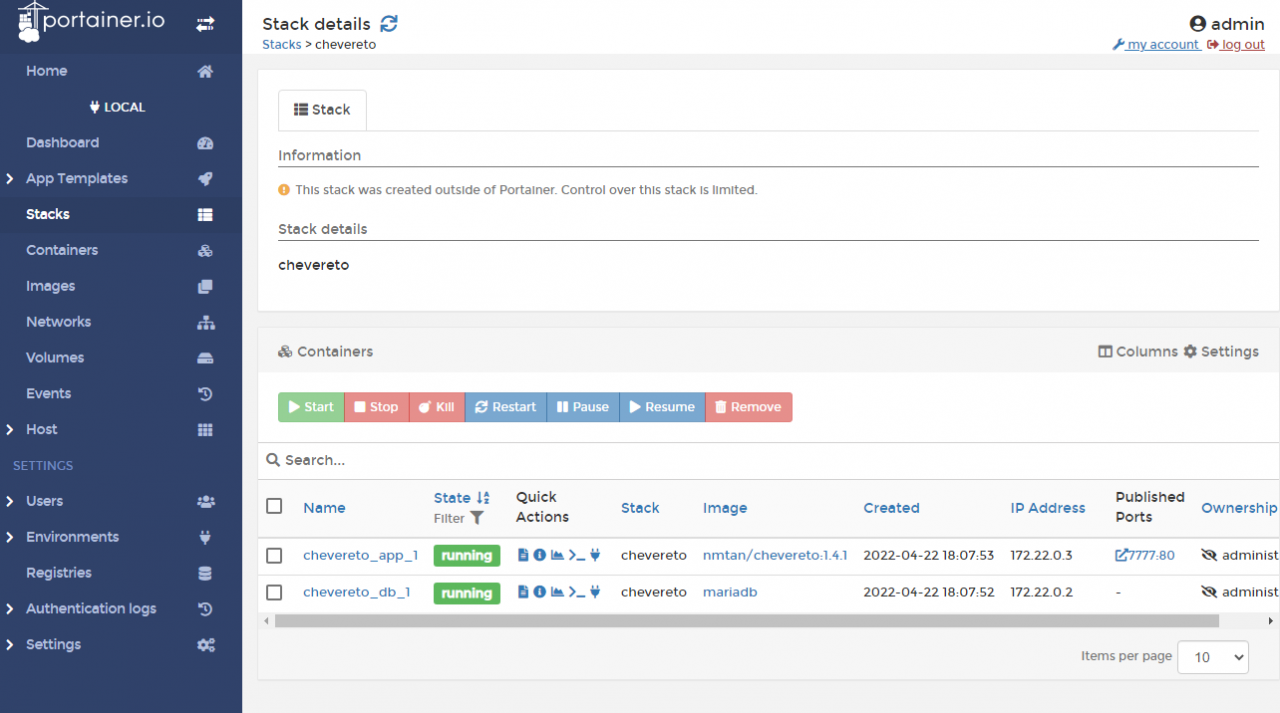Click attach plug icon for chevereto_app_1

pos(595,555)
